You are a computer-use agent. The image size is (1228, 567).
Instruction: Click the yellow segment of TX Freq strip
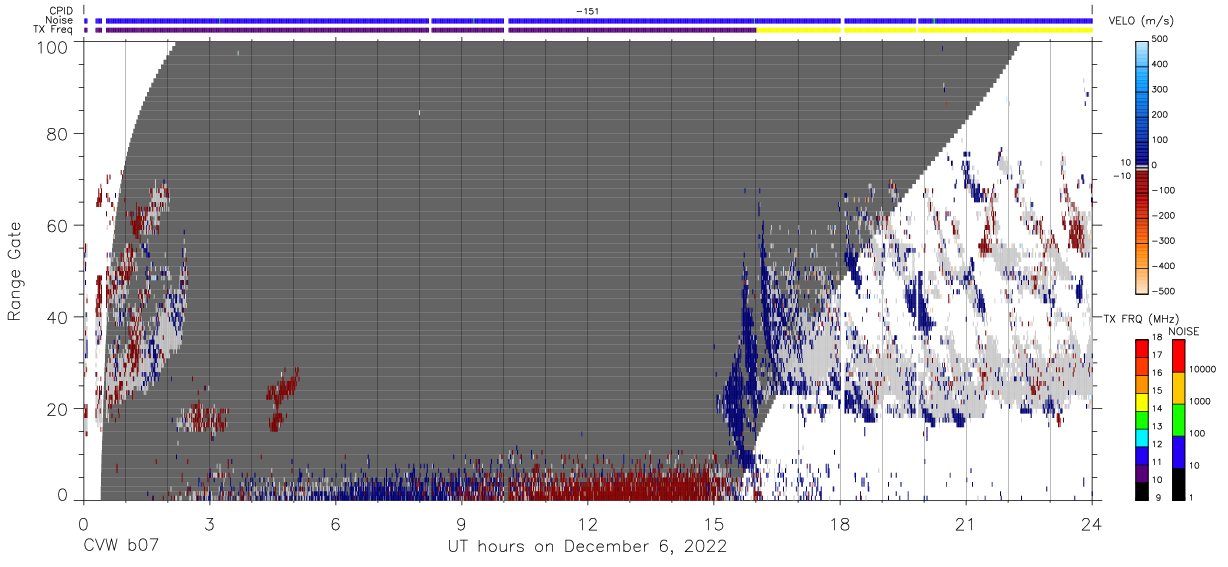[x=924, y=30]
